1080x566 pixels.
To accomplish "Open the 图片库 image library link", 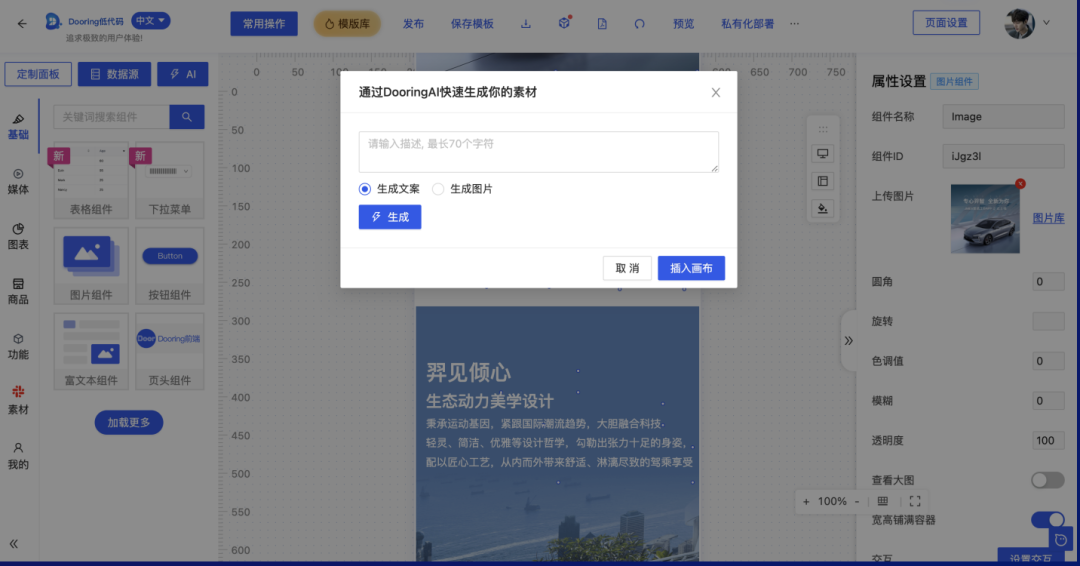I will (1048, 218).
